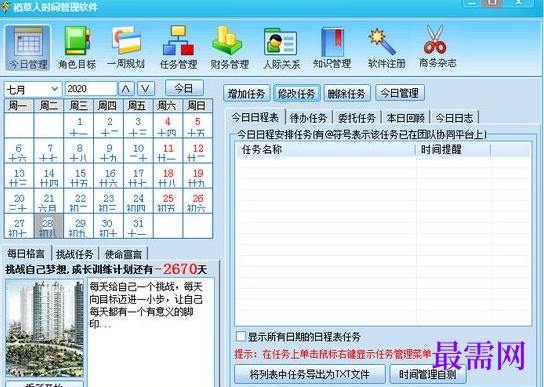Select July 5 in the calendar
The width and height of the screenshot is (544, 387).
click(x=197, y=126)
